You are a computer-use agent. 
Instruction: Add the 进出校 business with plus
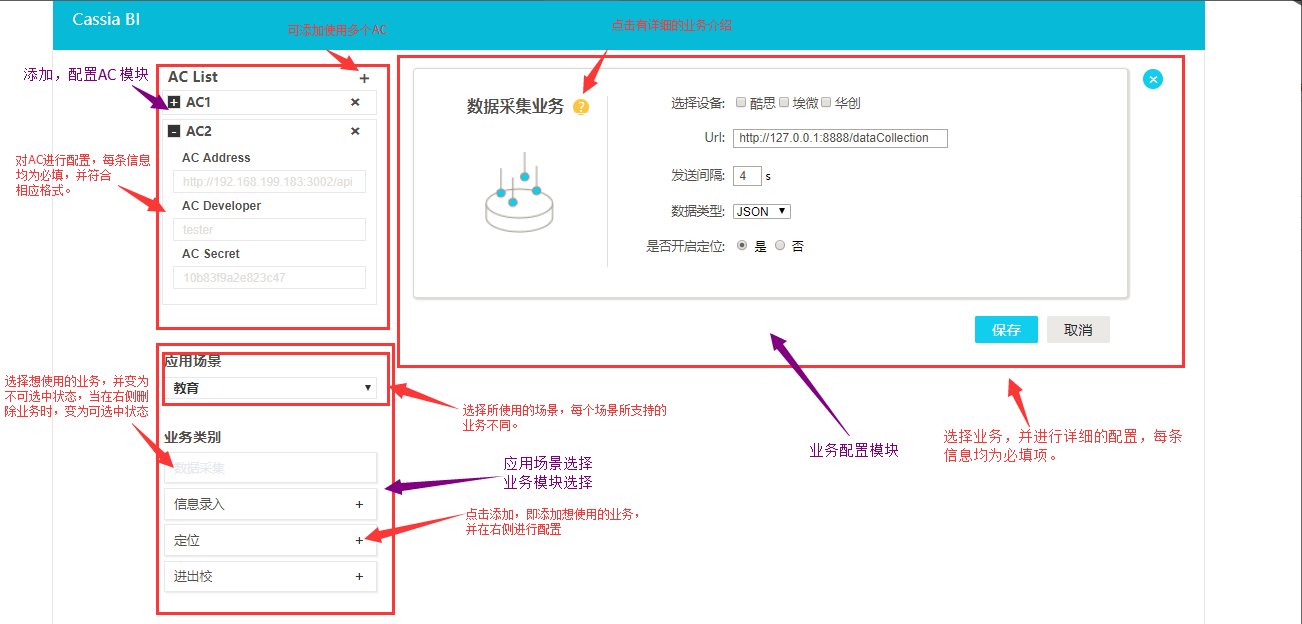[x=359, y=577]
